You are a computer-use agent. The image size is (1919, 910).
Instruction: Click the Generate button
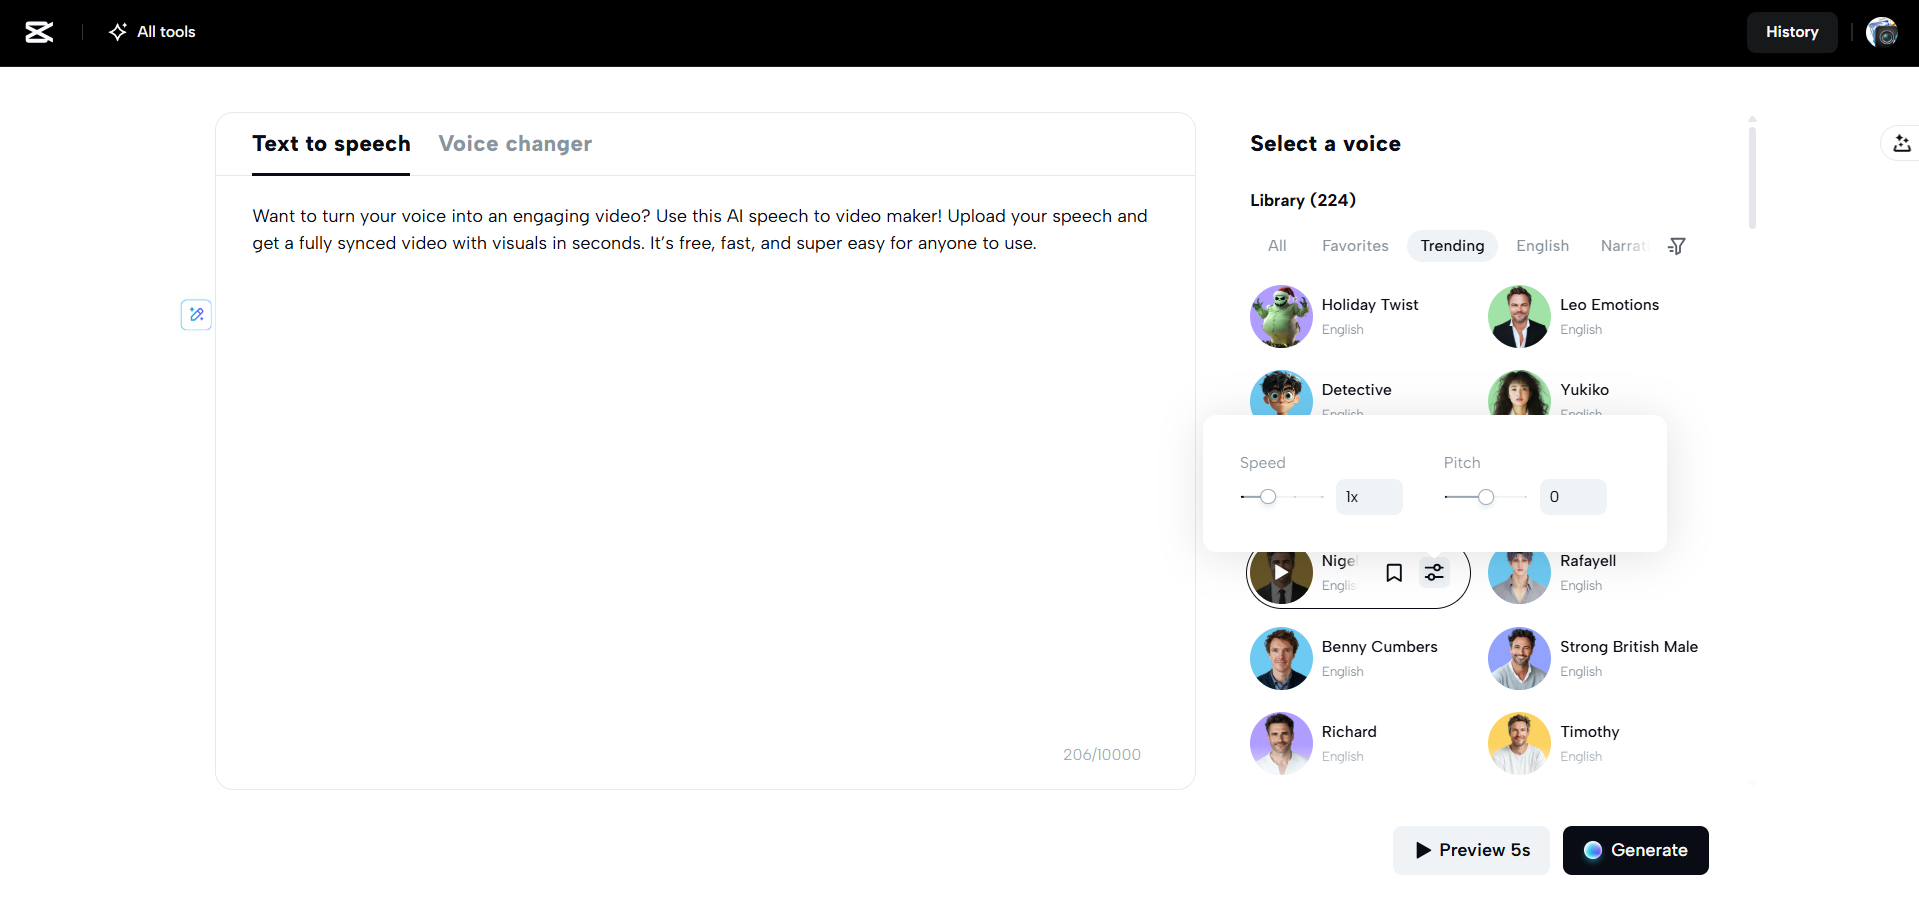(1635, 850)
